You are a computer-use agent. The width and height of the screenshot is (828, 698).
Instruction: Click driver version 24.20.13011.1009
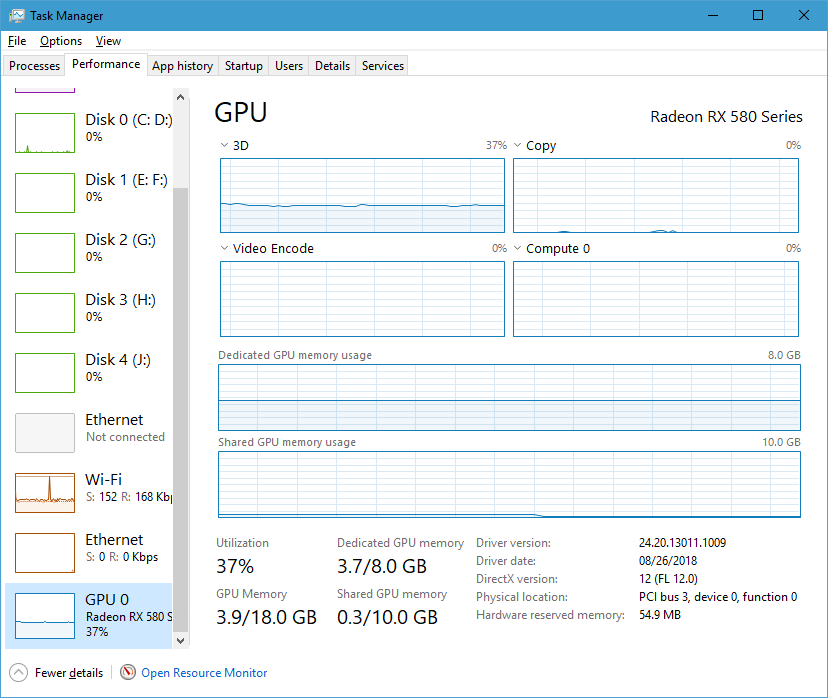682,543
